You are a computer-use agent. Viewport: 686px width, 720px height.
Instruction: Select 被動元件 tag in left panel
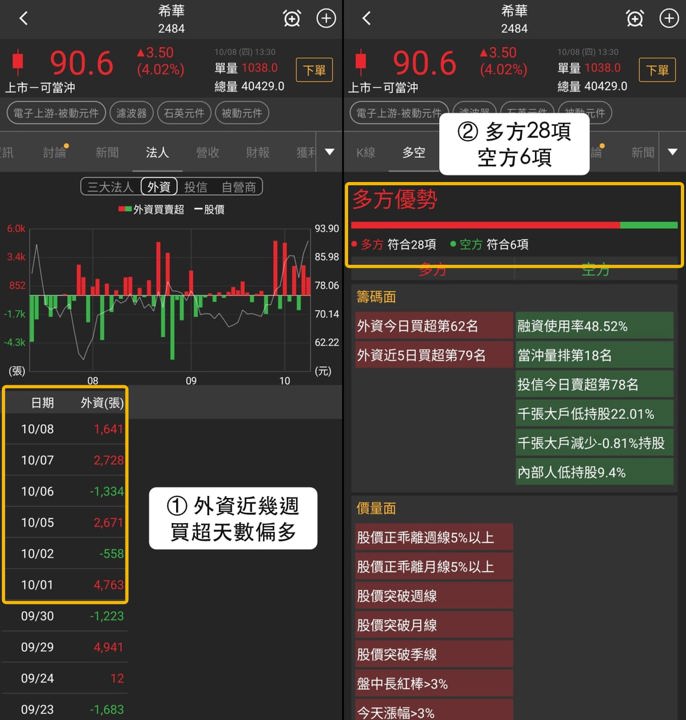point(242,113)
